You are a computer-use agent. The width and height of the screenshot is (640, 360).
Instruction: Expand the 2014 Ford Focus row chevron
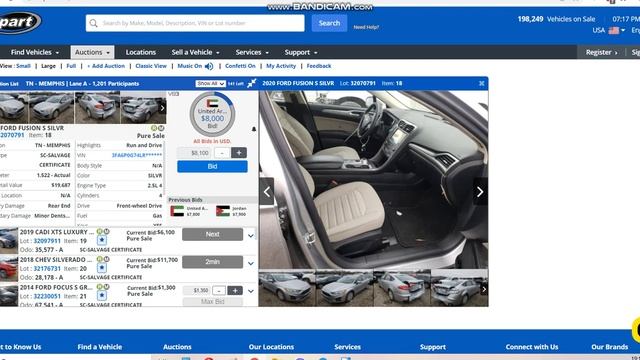pos(251,291)
